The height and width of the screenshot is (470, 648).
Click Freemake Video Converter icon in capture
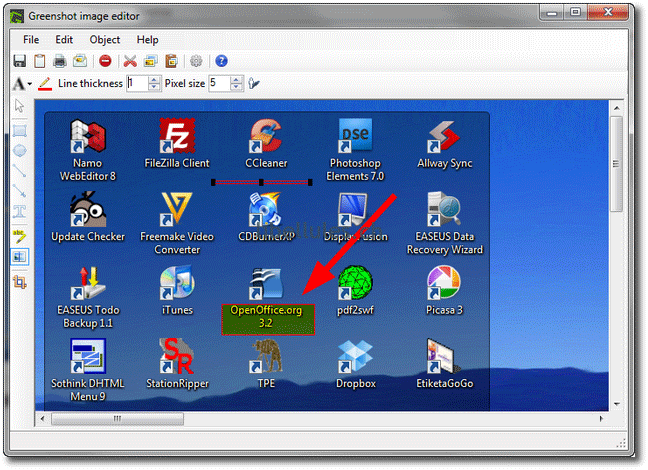(x=177, y=209)
